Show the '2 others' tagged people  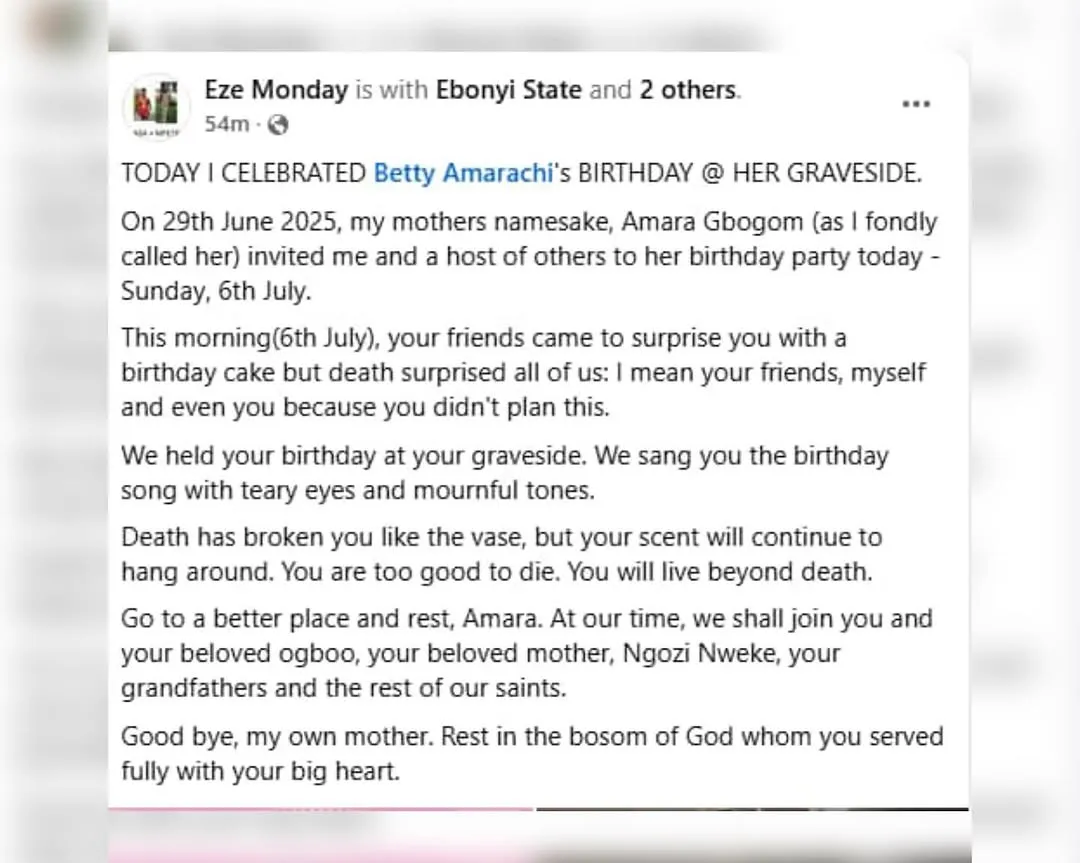pyautogui.click(x=688, y=90)
